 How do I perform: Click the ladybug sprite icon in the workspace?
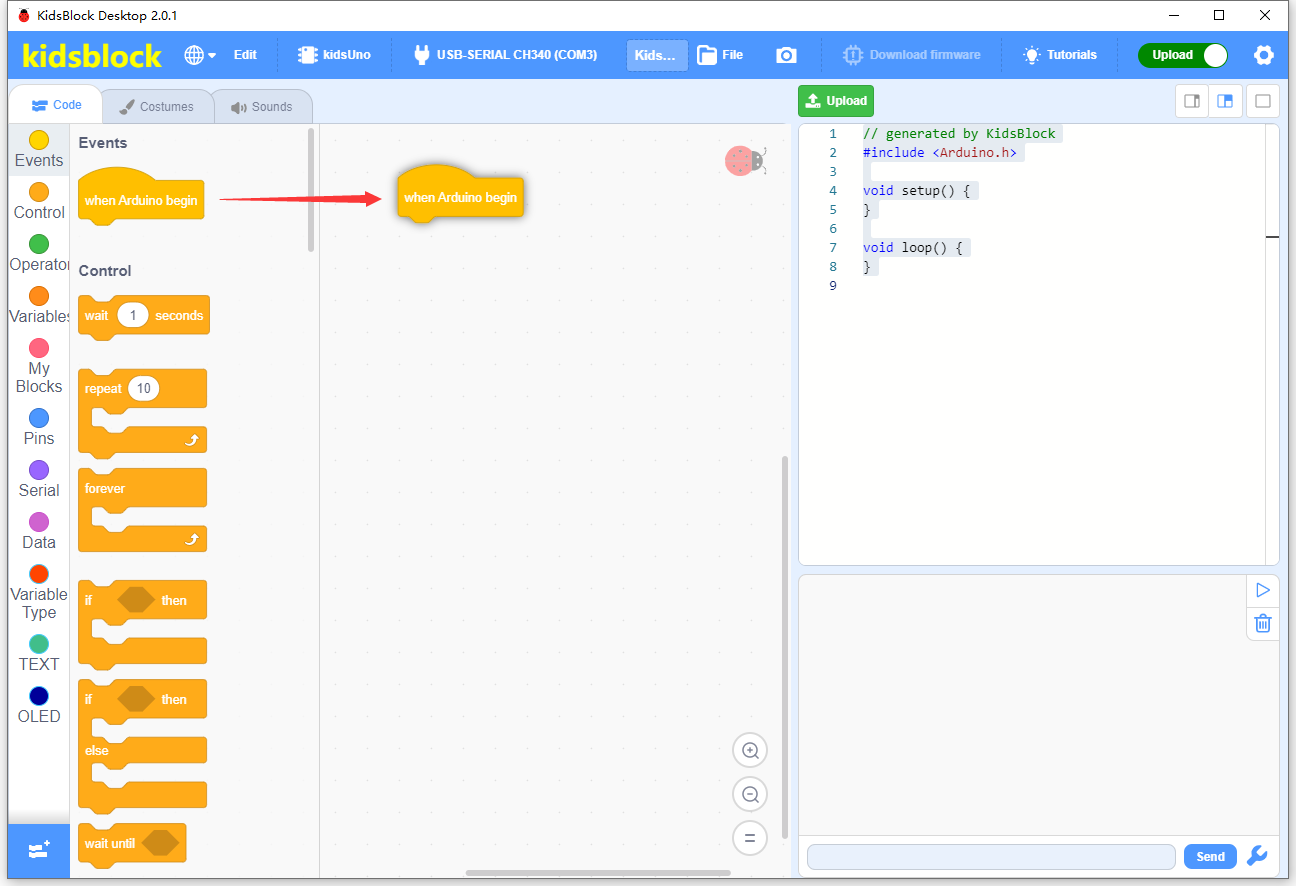coord(745,161)
